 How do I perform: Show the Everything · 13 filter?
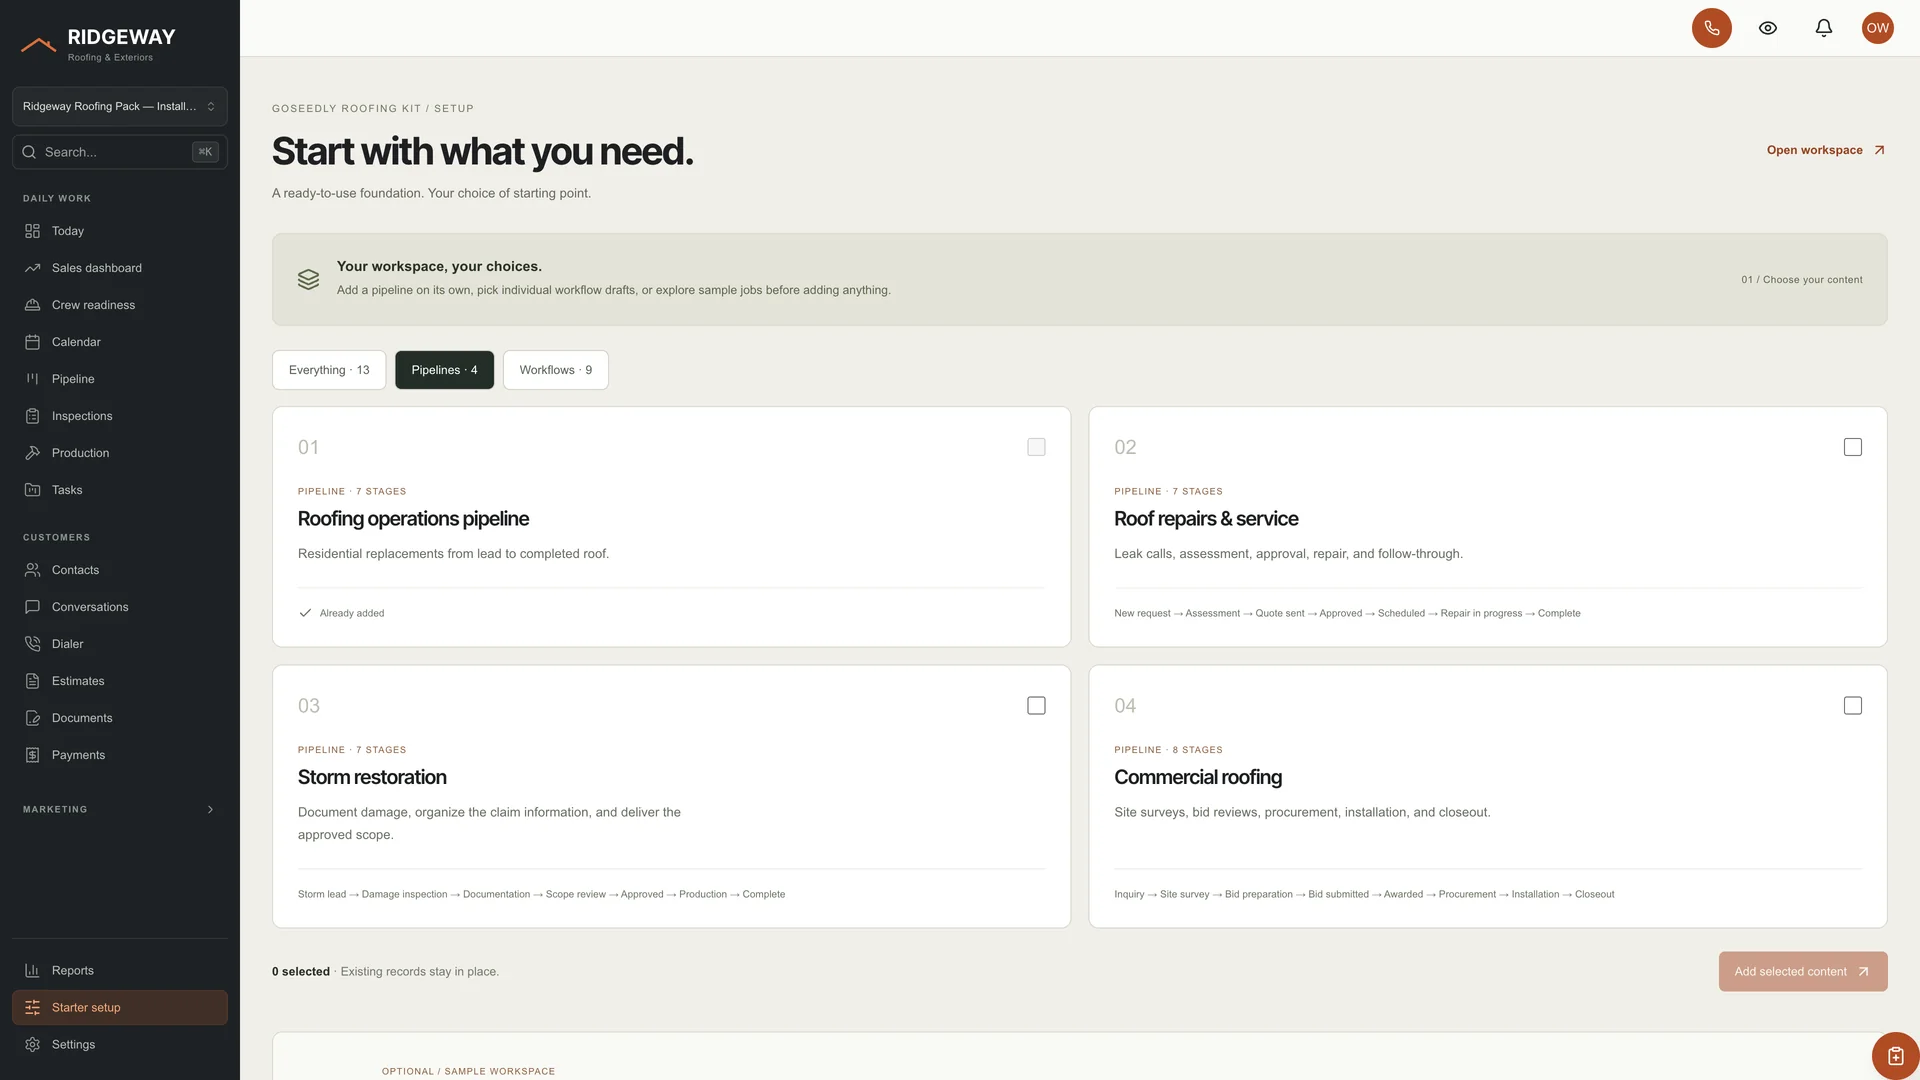329,370
